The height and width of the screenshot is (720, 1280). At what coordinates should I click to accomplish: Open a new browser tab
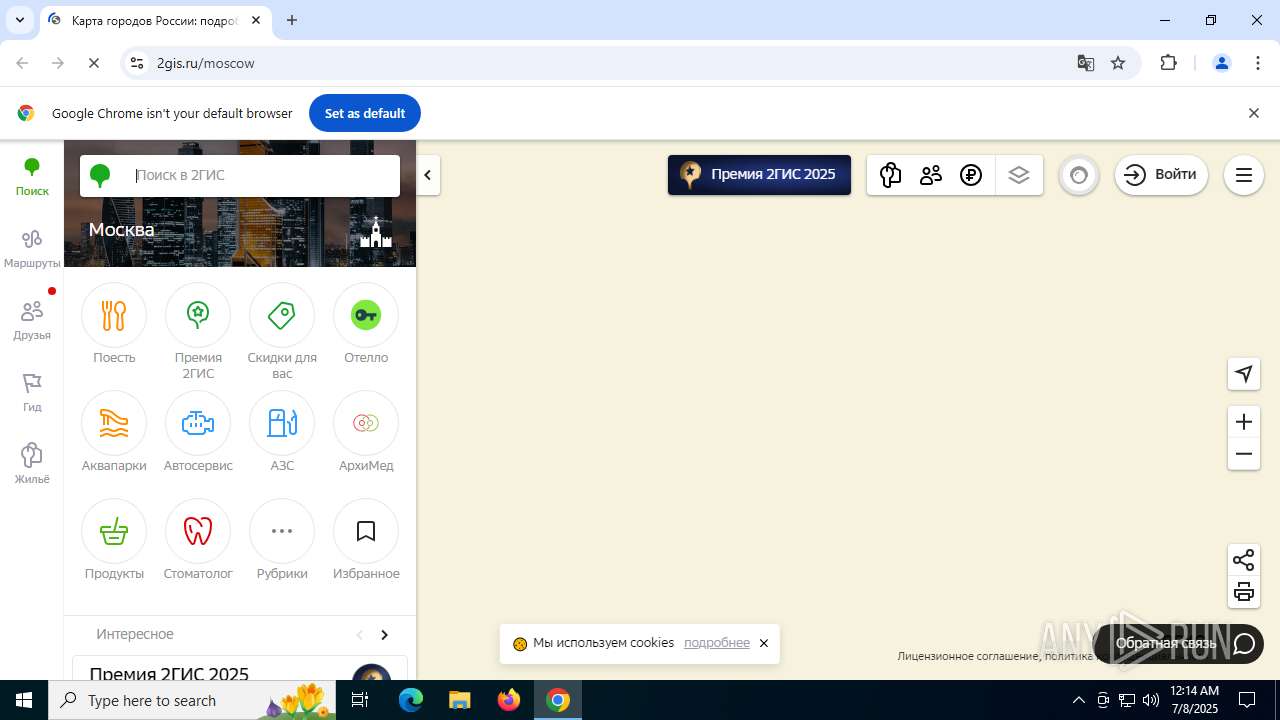[x=292, y=20]
